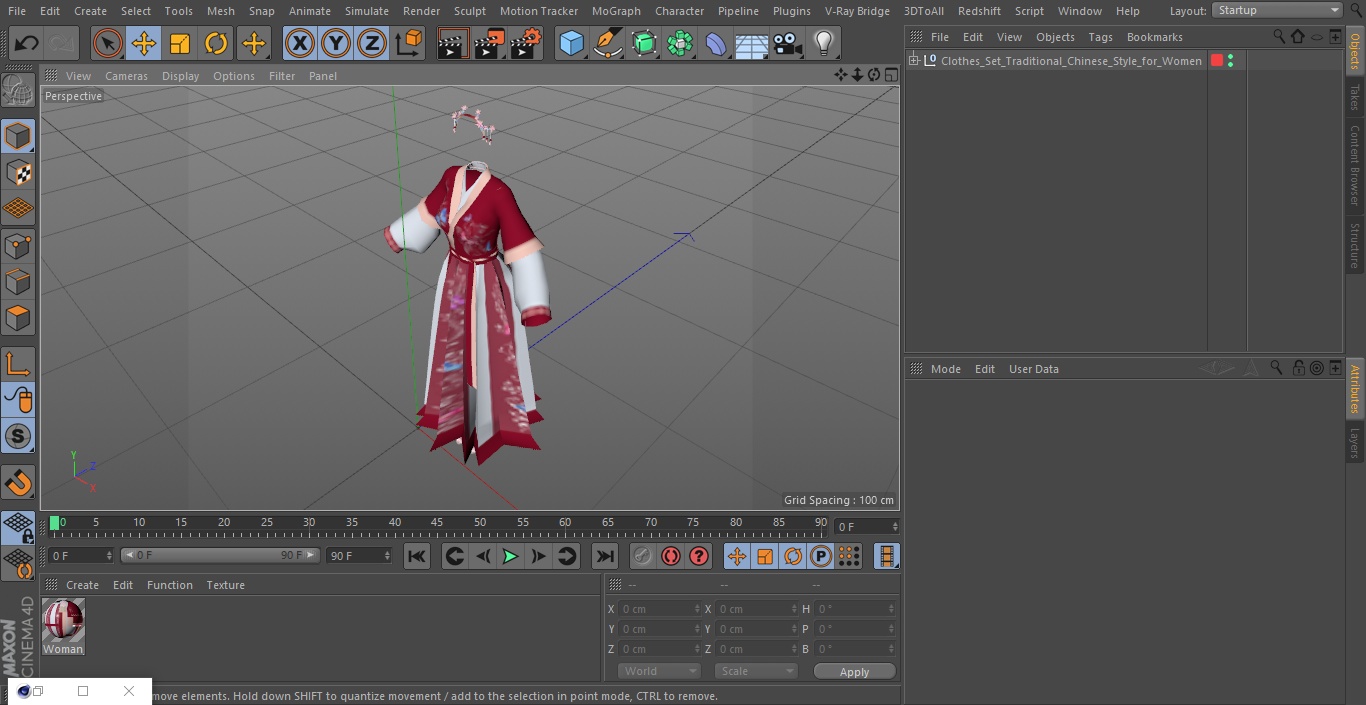
Task: Click Render View clapperboard icon
Action: pyautogui.click(x=453, y=43)
